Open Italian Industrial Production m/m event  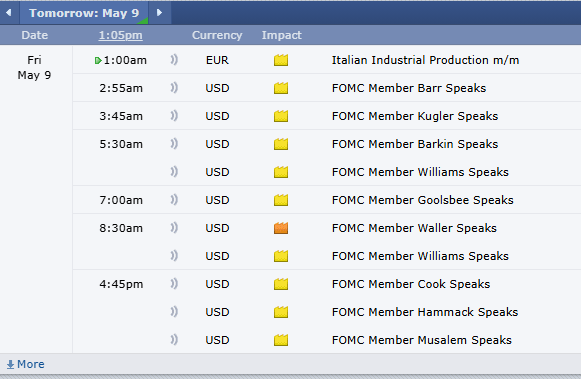(425, 60)
